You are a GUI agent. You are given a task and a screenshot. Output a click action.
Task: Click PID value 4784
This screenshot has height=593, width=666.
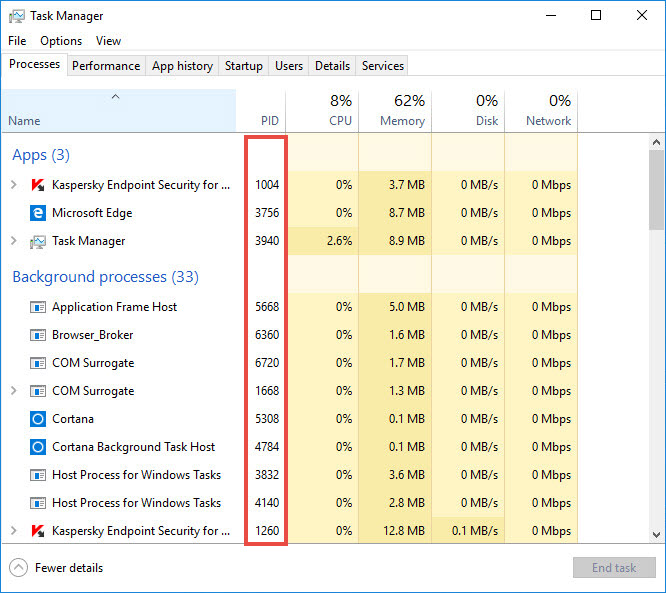click(x=267, y=447)
